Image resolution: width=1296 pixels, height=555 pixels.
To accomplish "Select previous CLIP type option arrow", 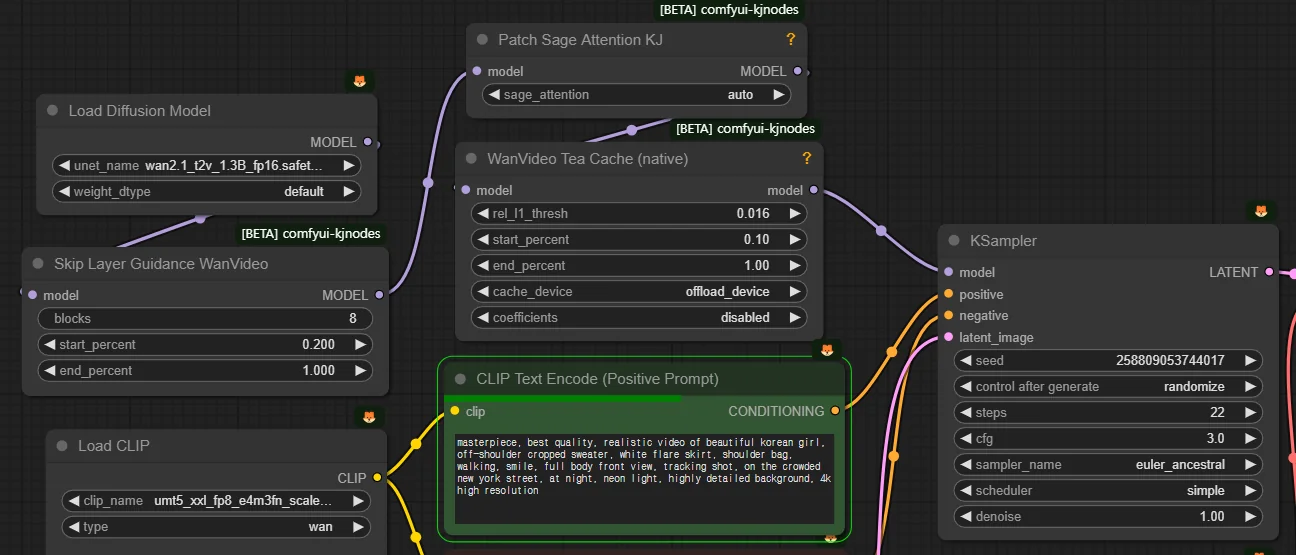I will 73,527.
